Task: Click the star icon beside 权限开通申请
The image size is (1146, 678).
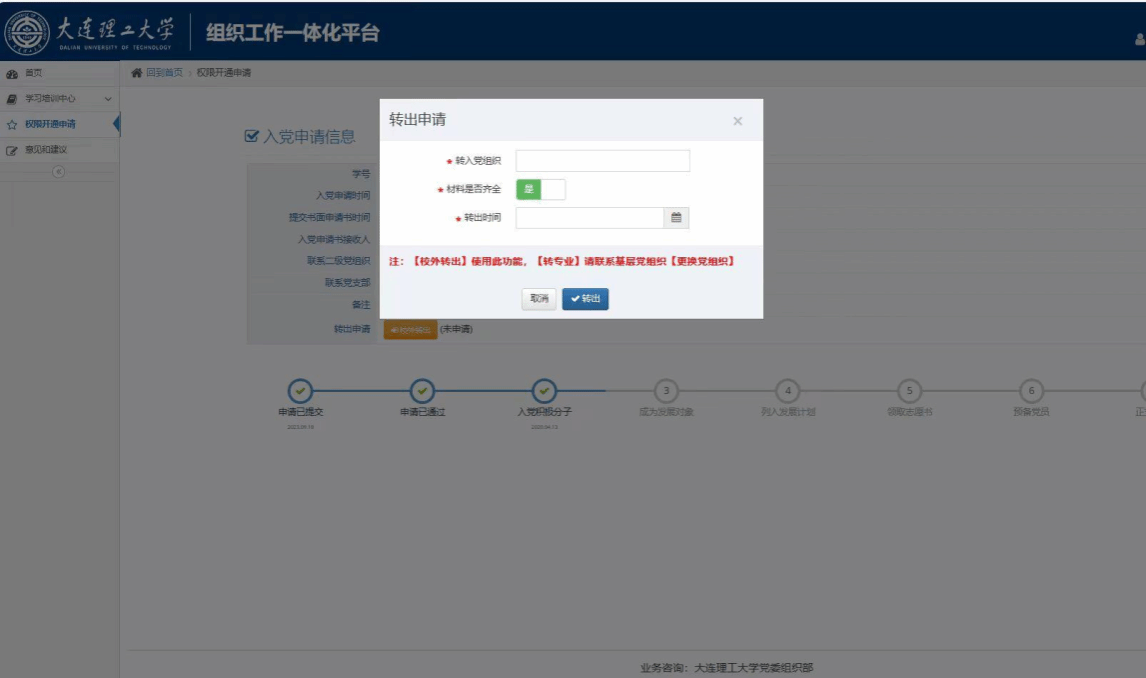Action: (12, 125)
